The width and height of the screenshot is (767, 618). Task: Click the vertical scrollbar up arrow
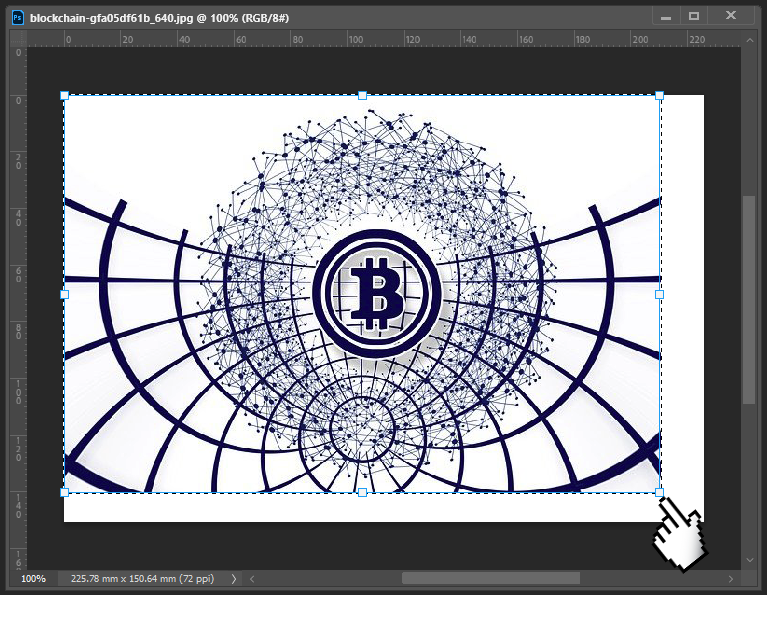point(750,40)
